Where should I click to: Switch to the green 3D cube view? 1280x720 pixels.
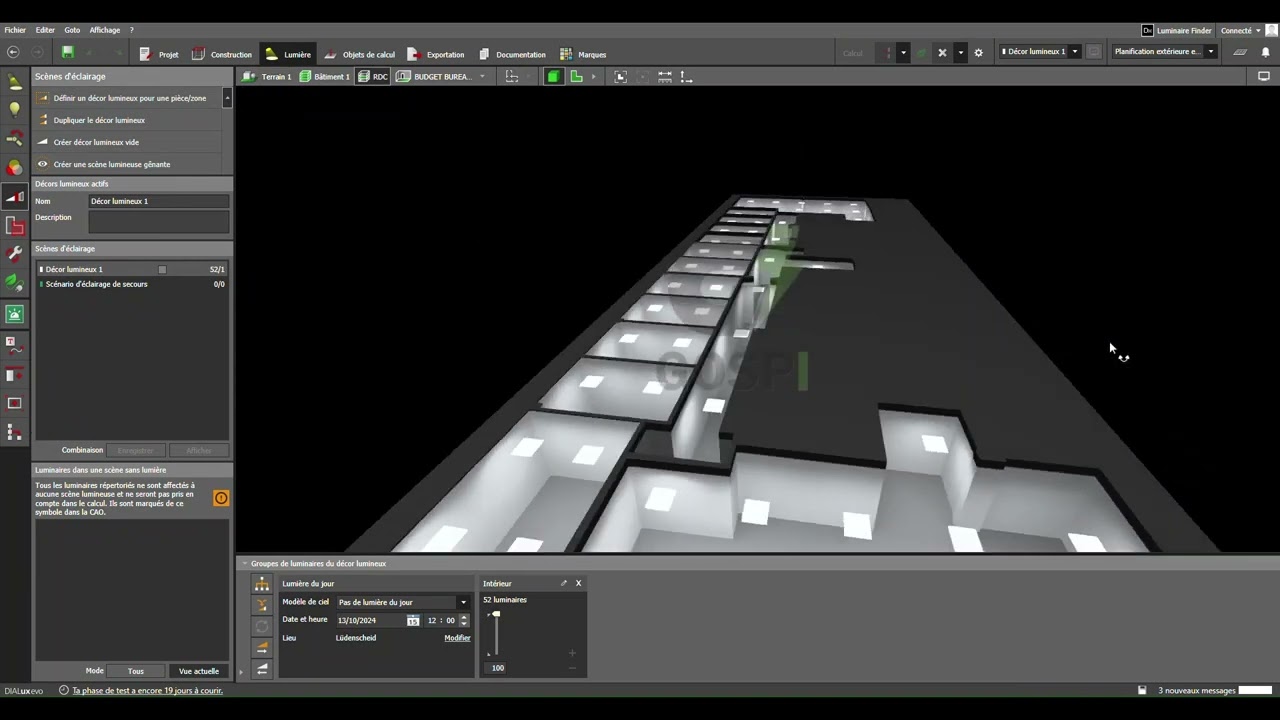coord(553,77)
